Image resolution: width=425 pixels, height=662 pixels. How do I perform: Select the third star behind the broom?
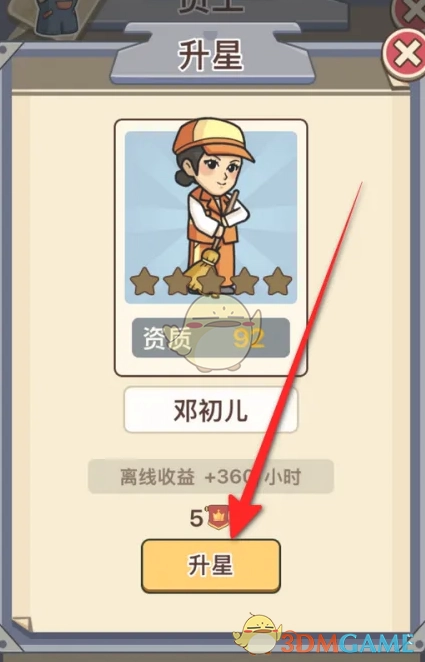click(211, 281)
